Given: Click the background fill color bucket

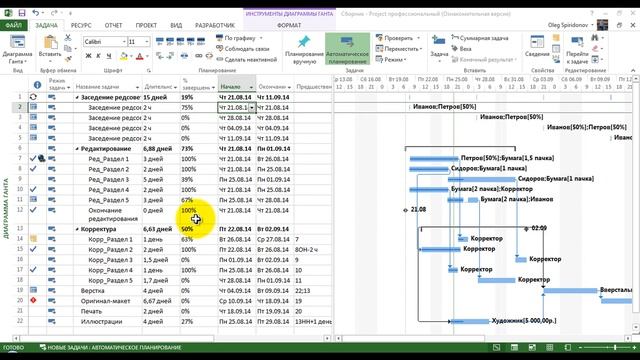Looking at the screenshot, I should (123, 56).
